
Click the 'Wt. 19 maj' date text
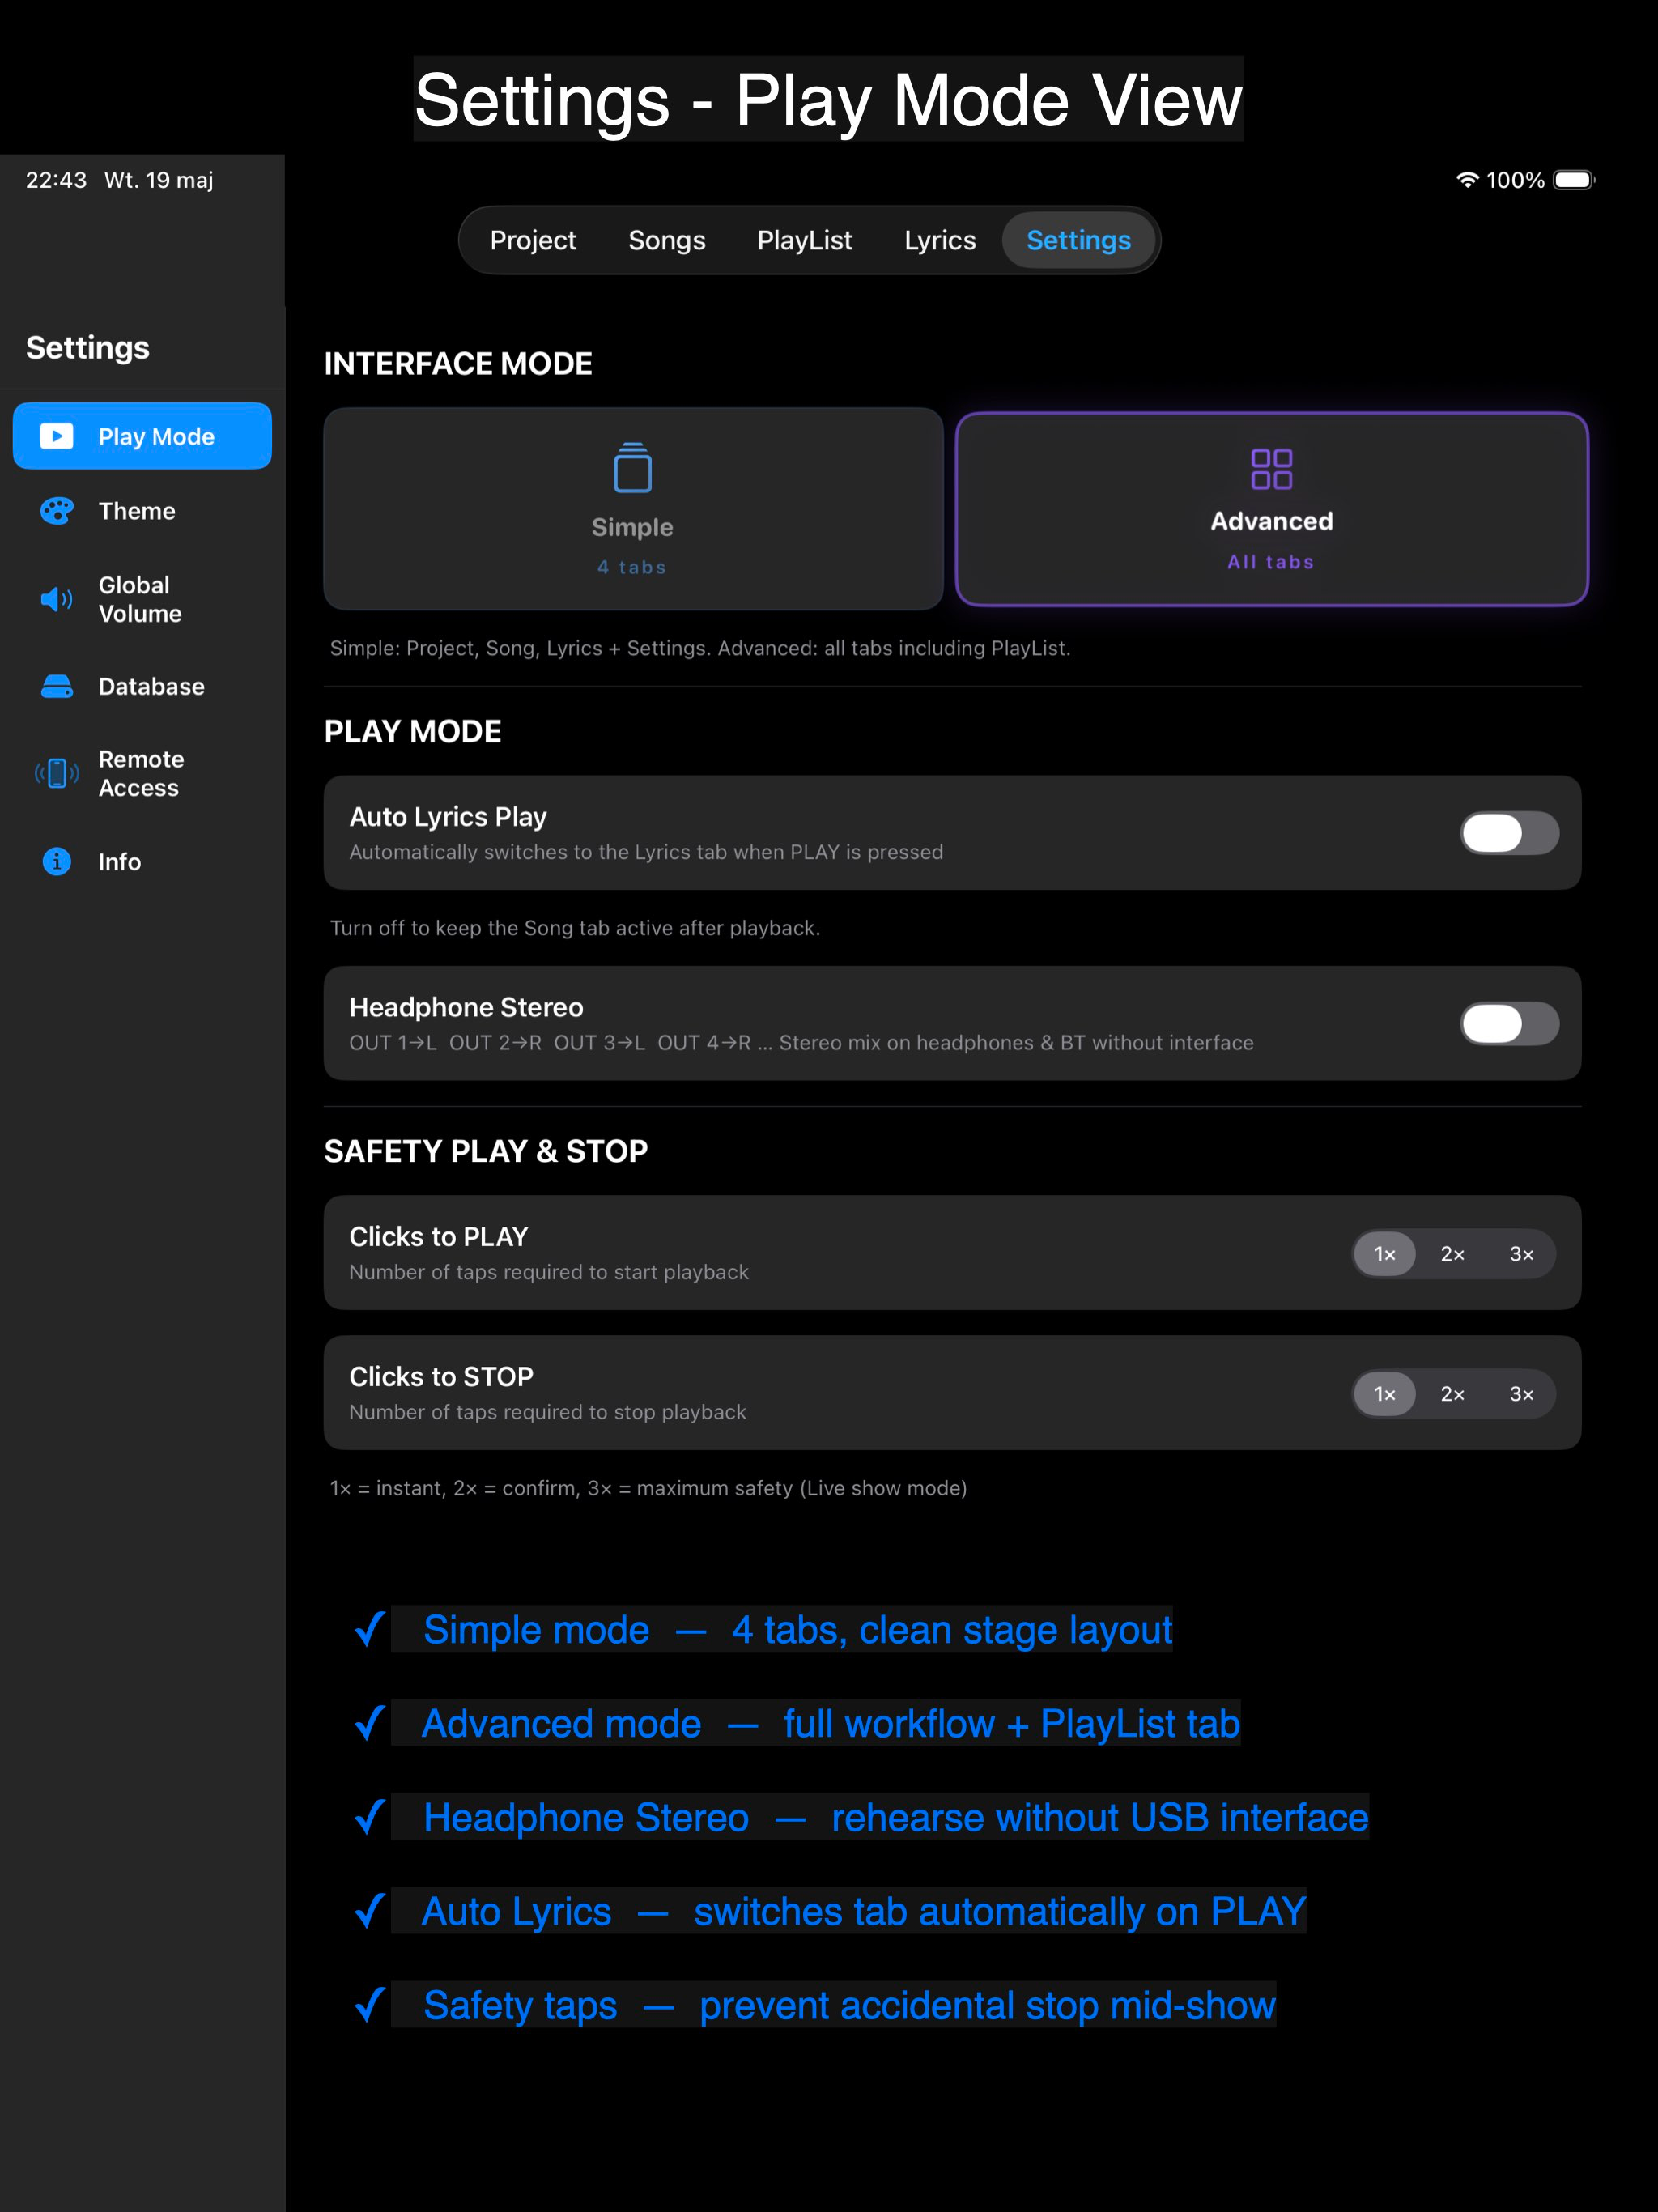(159, 180)
